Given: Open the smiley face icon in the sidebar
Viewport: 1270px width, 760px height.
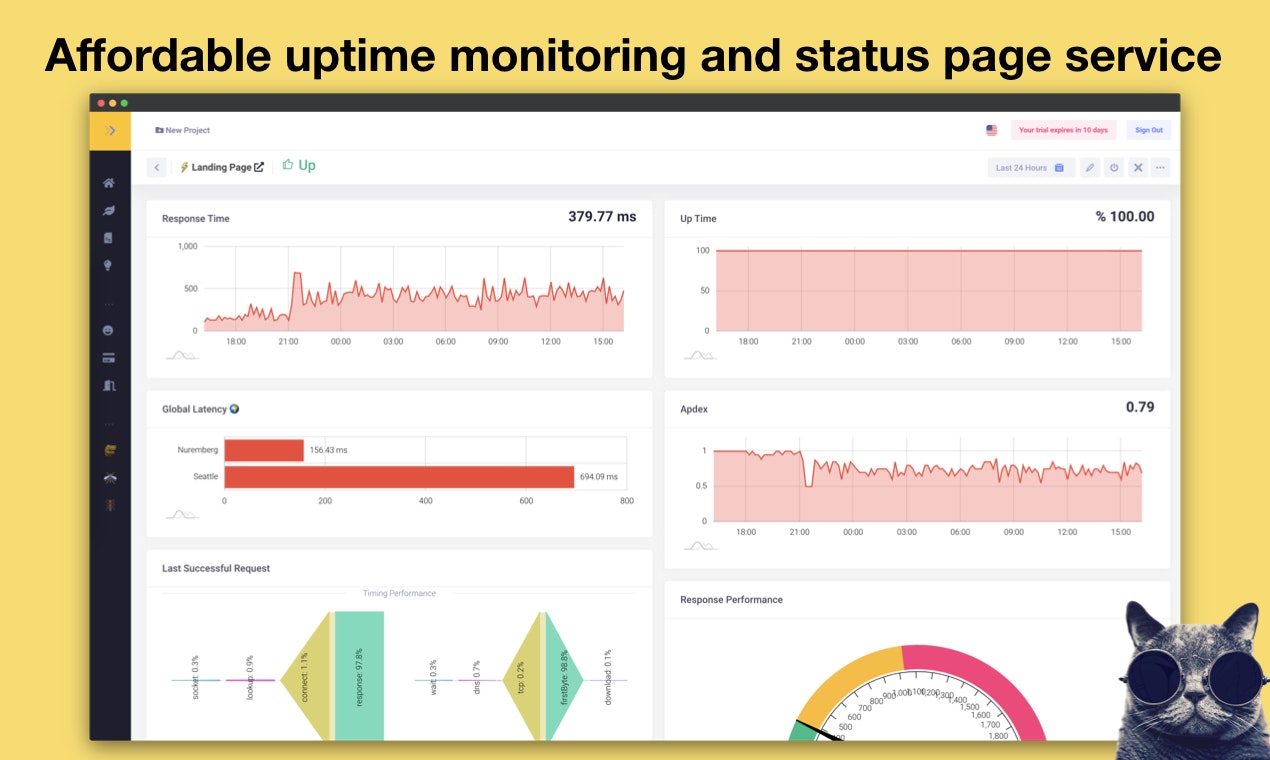Looking at the screenshot, I should (x=109, y=330).
